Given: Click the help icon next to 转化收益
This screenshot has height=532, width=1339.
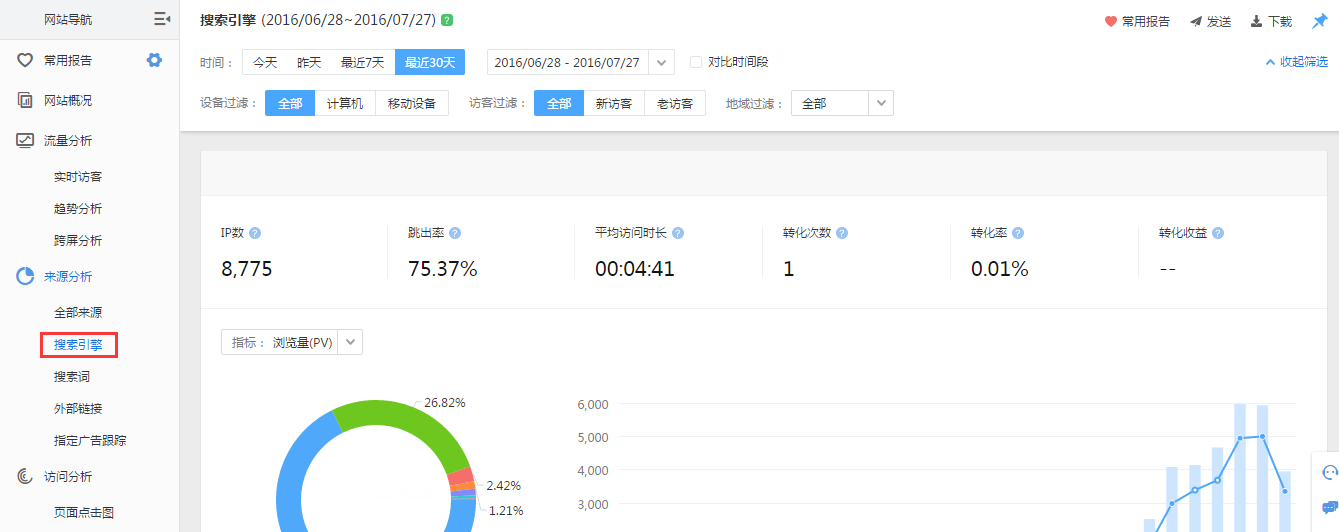Looking at the screenshot, I should click(1218, 233).
